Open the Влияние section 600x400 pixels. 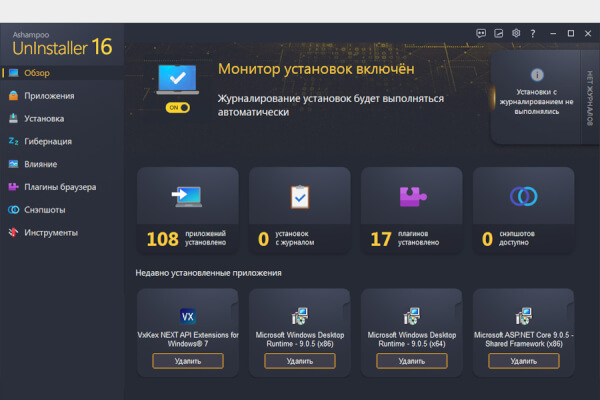click(x=62, y=164)
